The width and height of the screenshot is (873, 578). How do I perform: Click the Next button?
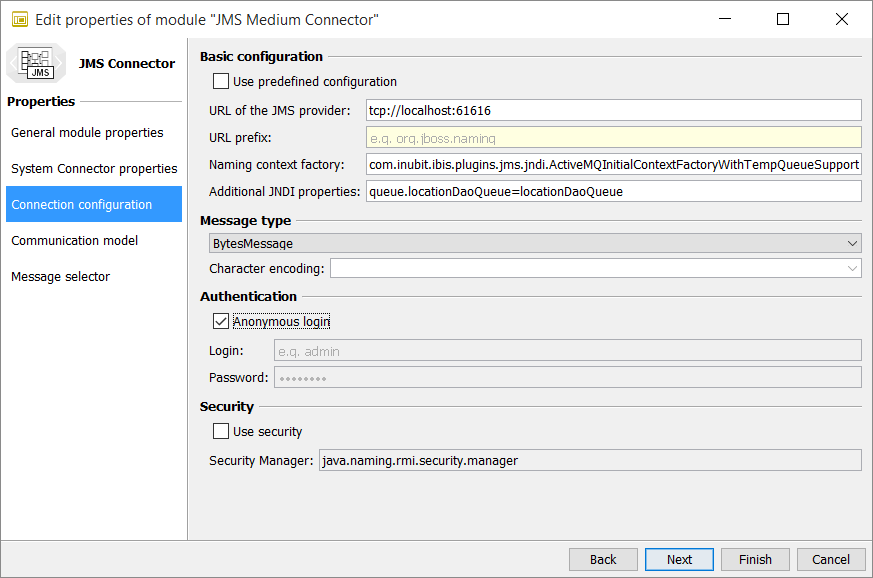[x=679, y=559]
